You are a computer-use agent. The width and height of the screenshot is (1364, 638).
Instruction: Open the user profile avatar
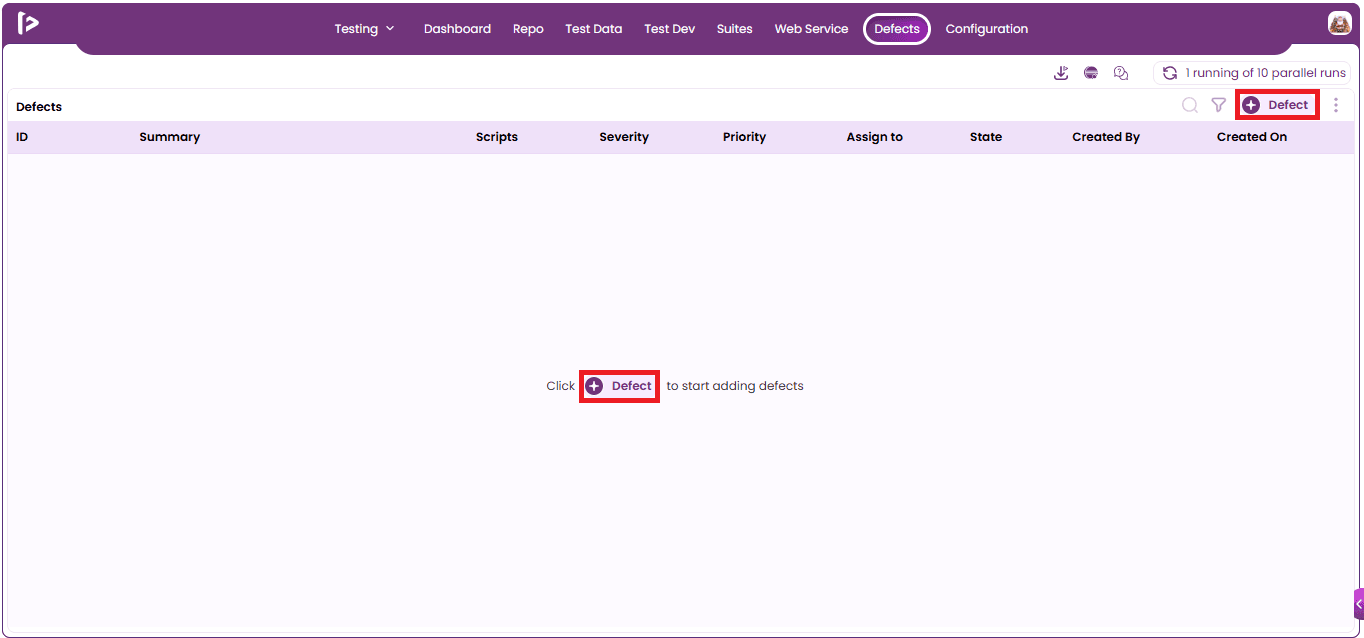[1339, 23]
